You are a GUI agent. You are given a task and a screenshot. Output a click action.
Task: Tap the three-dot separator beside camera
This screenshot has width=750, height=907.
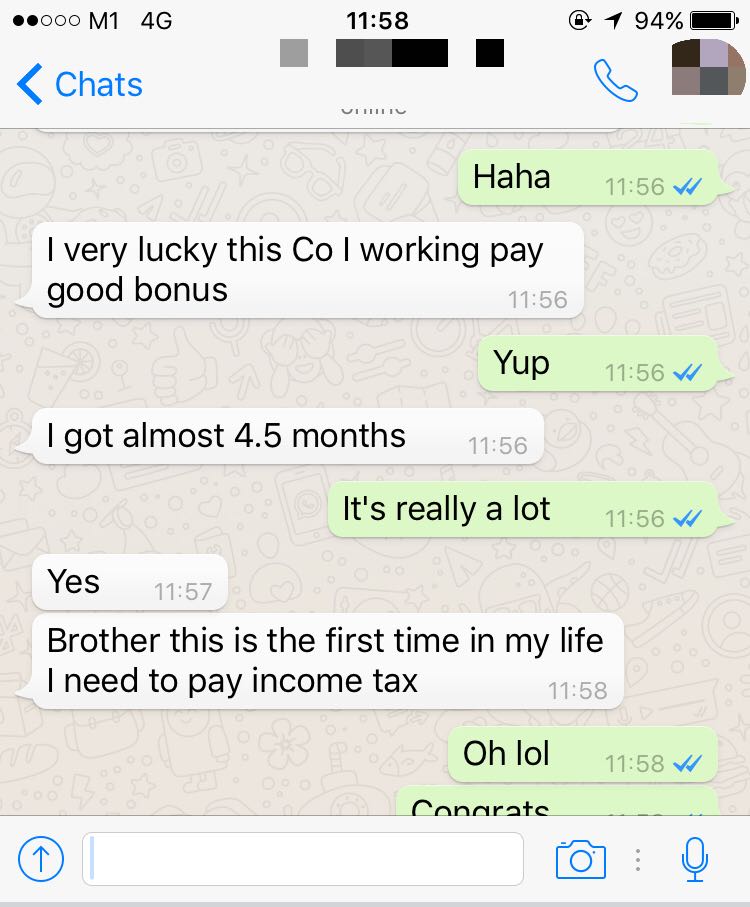click(x=638, y=860)
